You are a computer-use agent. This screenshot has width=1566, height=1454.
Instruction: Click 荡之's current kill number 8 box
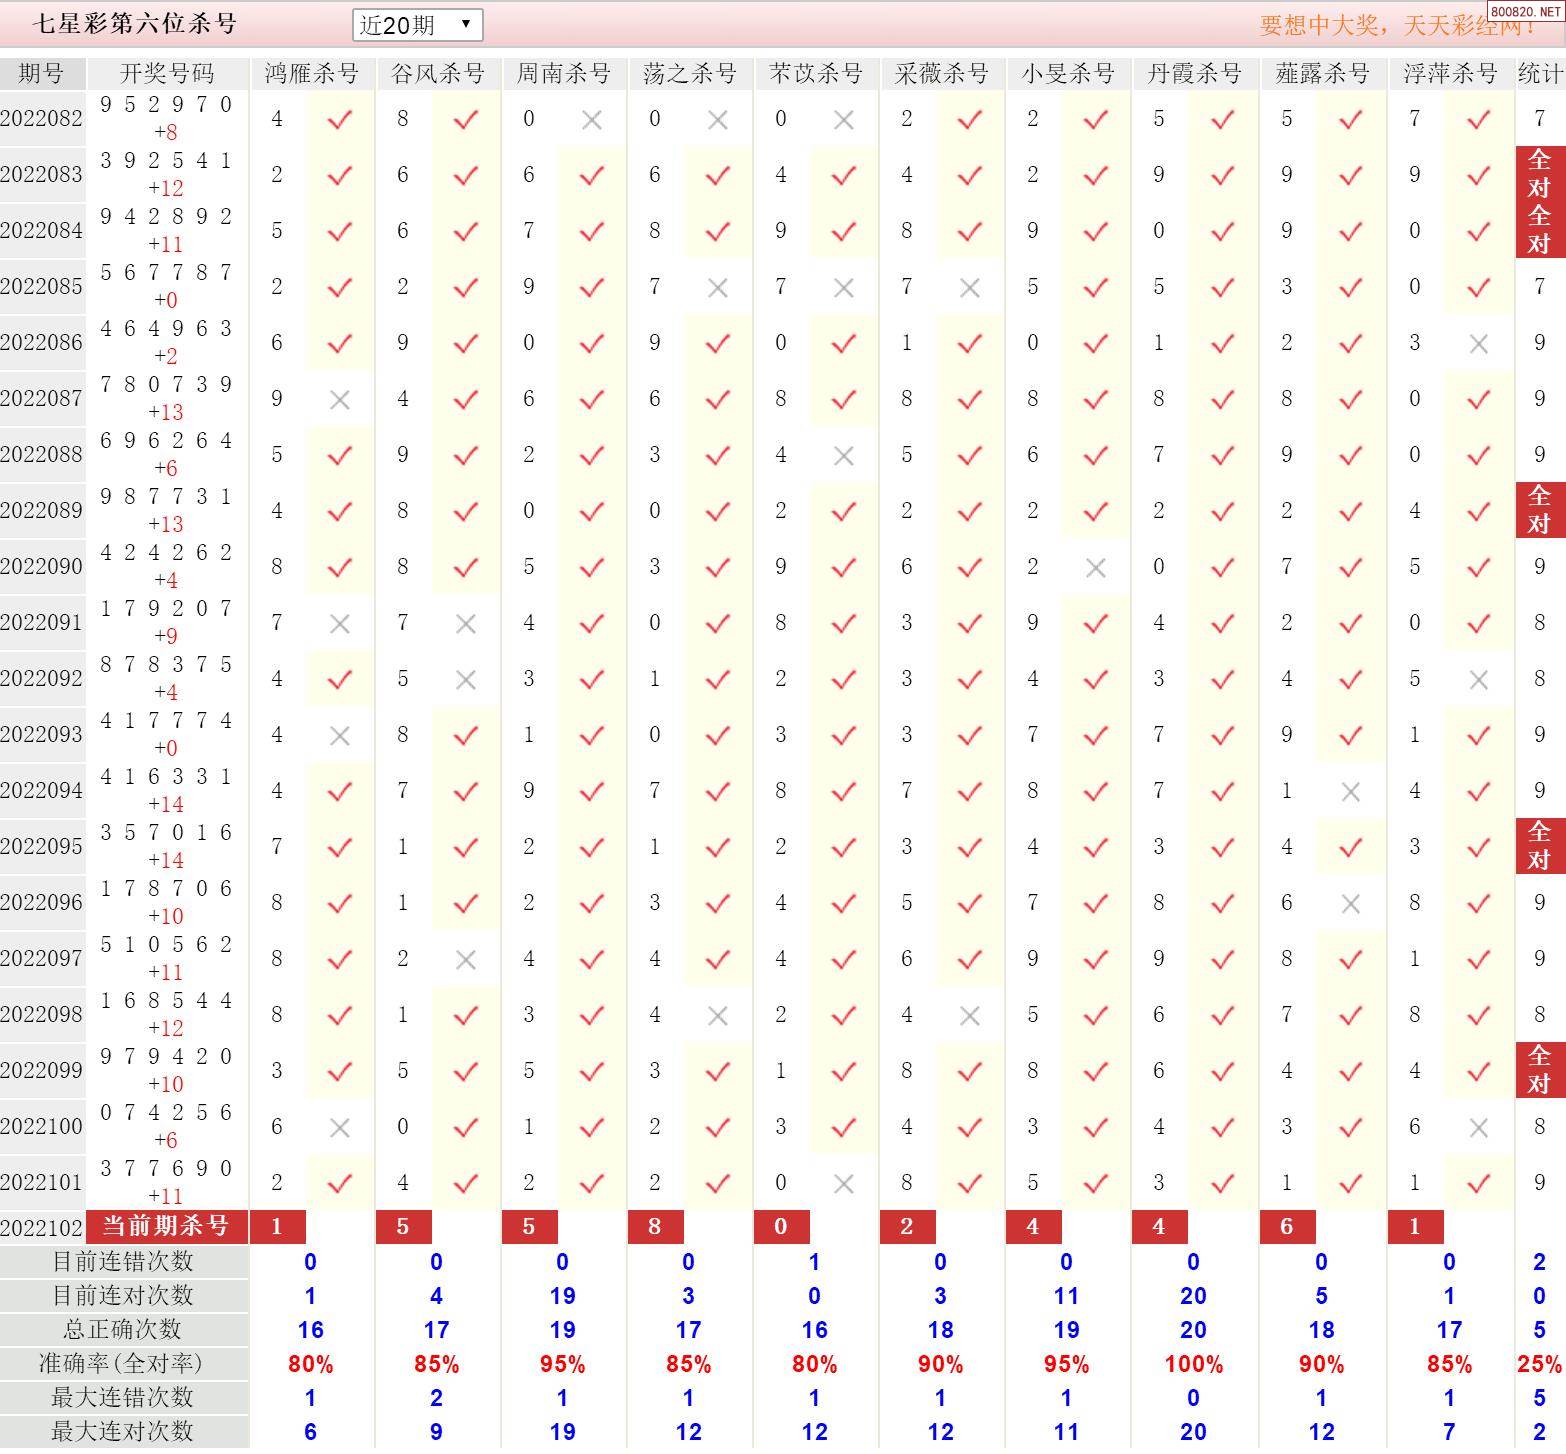pyautogui.click(x=655, y=1226)
